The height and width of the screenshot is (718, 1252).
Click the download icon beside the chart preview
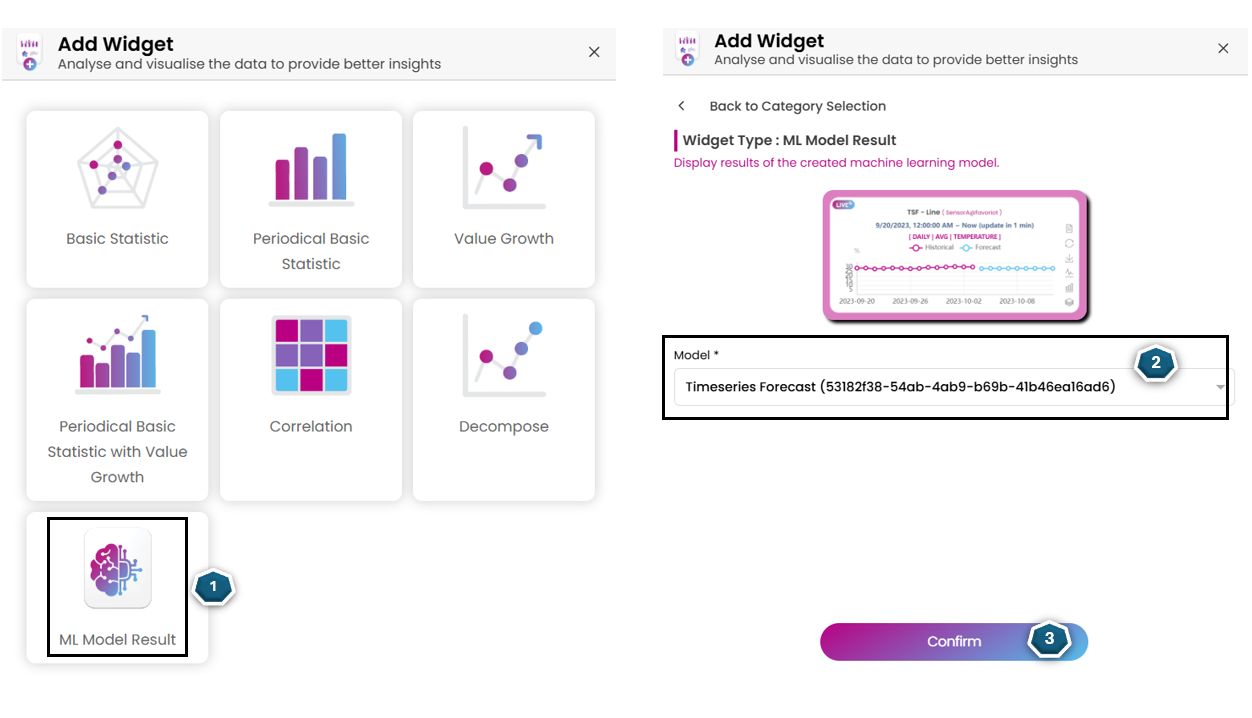(x=1069, y=258)
